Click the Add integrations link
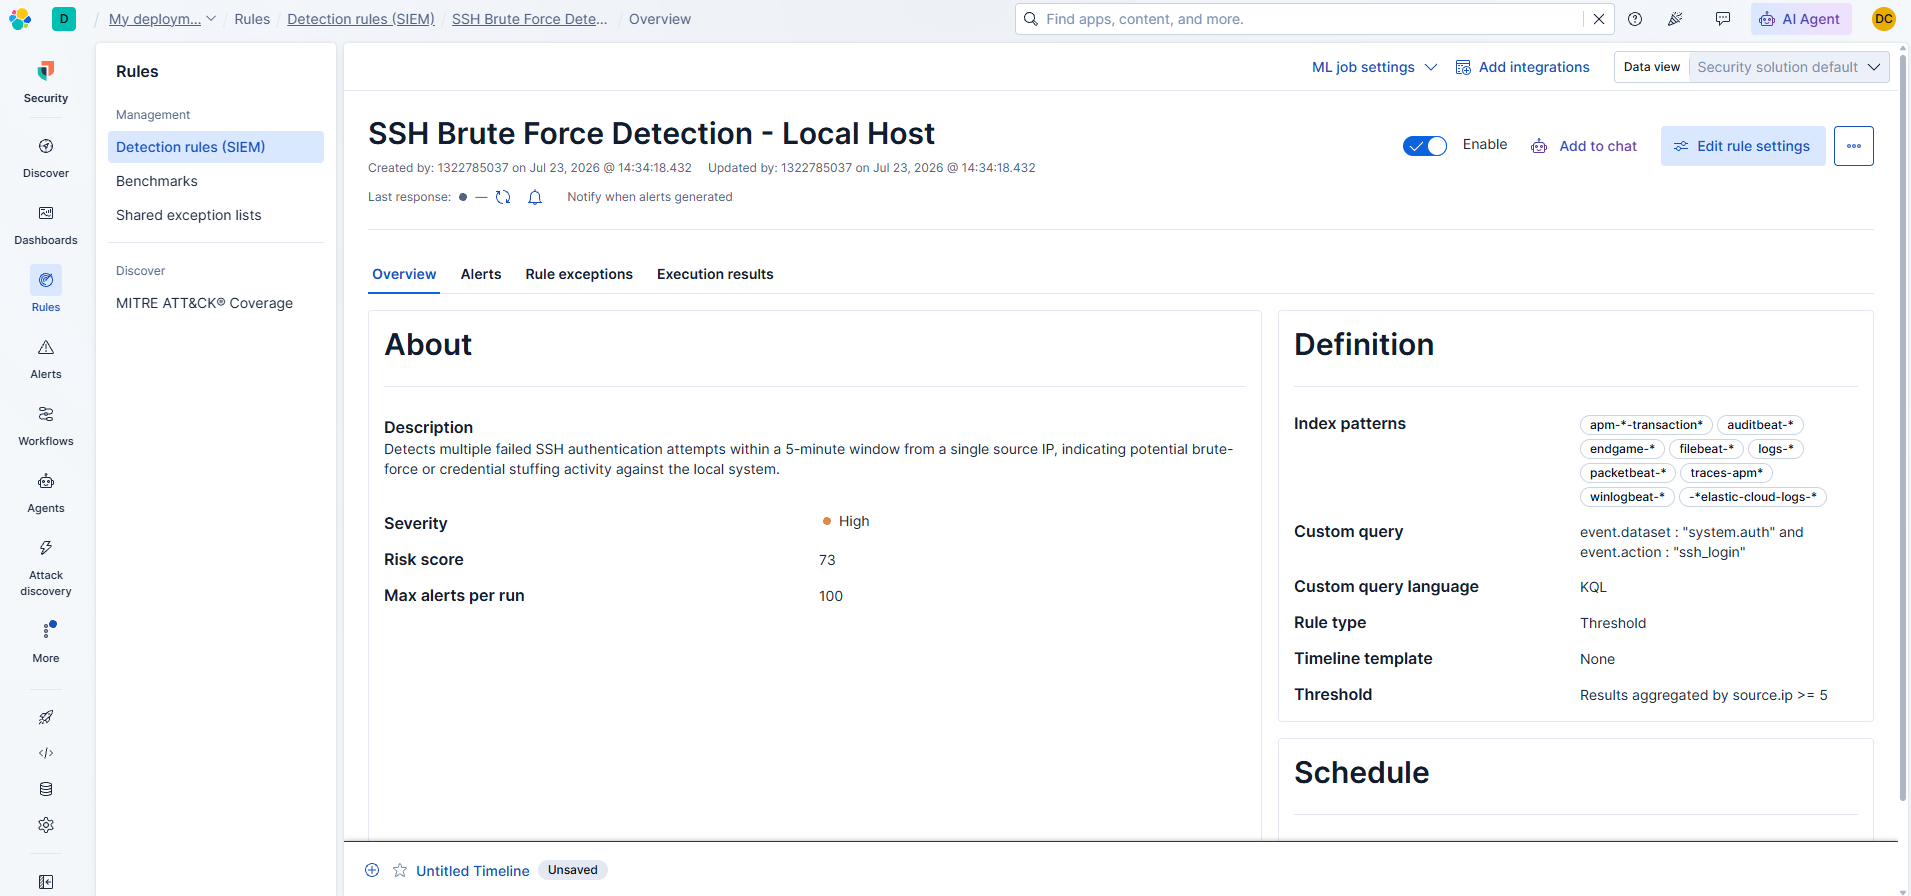This screenshot has height=896, width=1911. point(1523,67)
